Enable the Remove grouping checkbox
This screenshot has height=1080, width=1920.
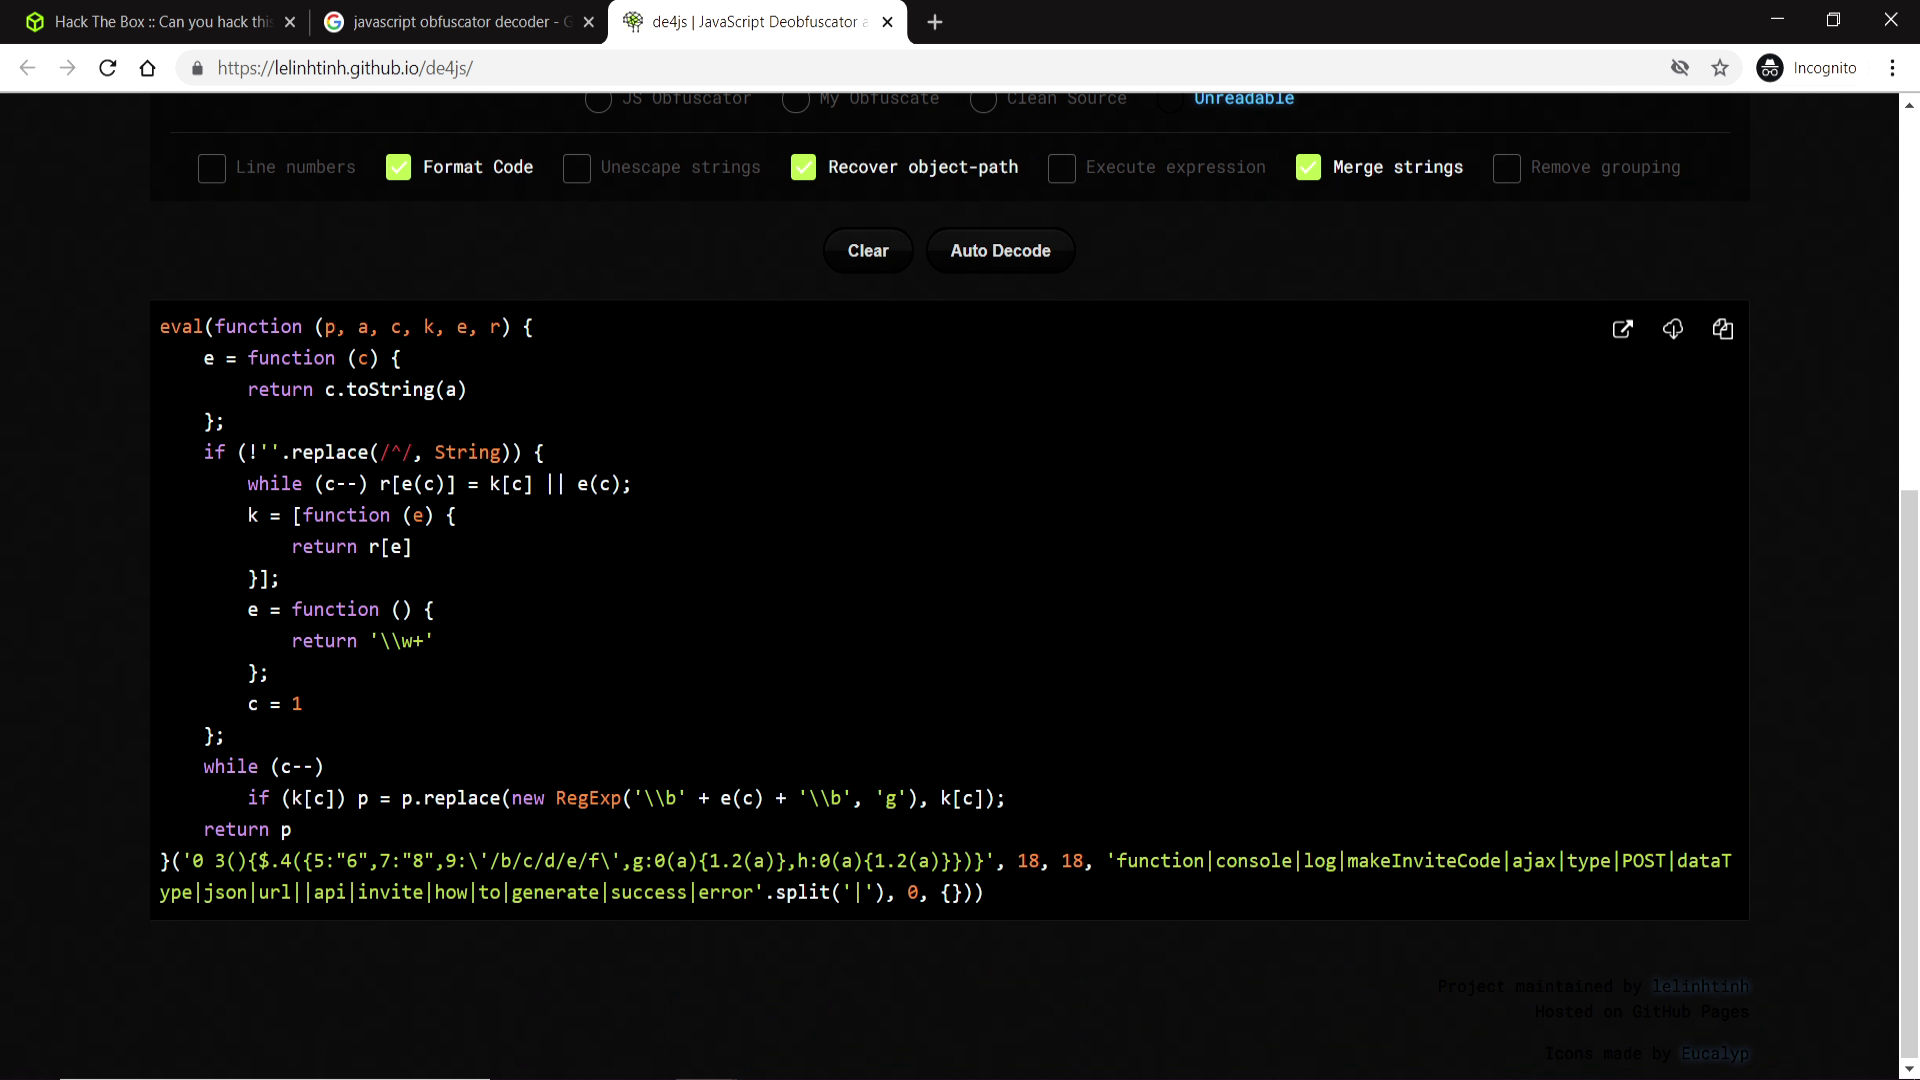pos(1507,168)
